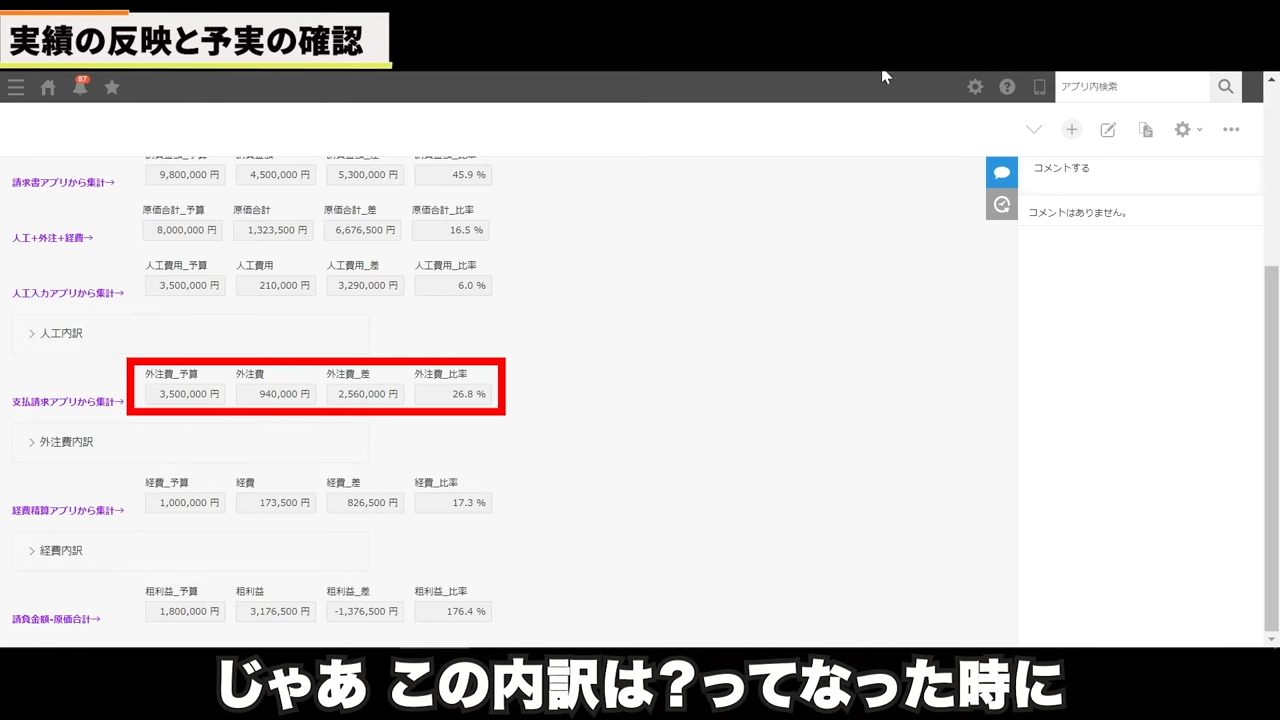Add a new record with plus icon
The width and height of the screenshot is (1280, 720).
click(x=1071, y=130)
